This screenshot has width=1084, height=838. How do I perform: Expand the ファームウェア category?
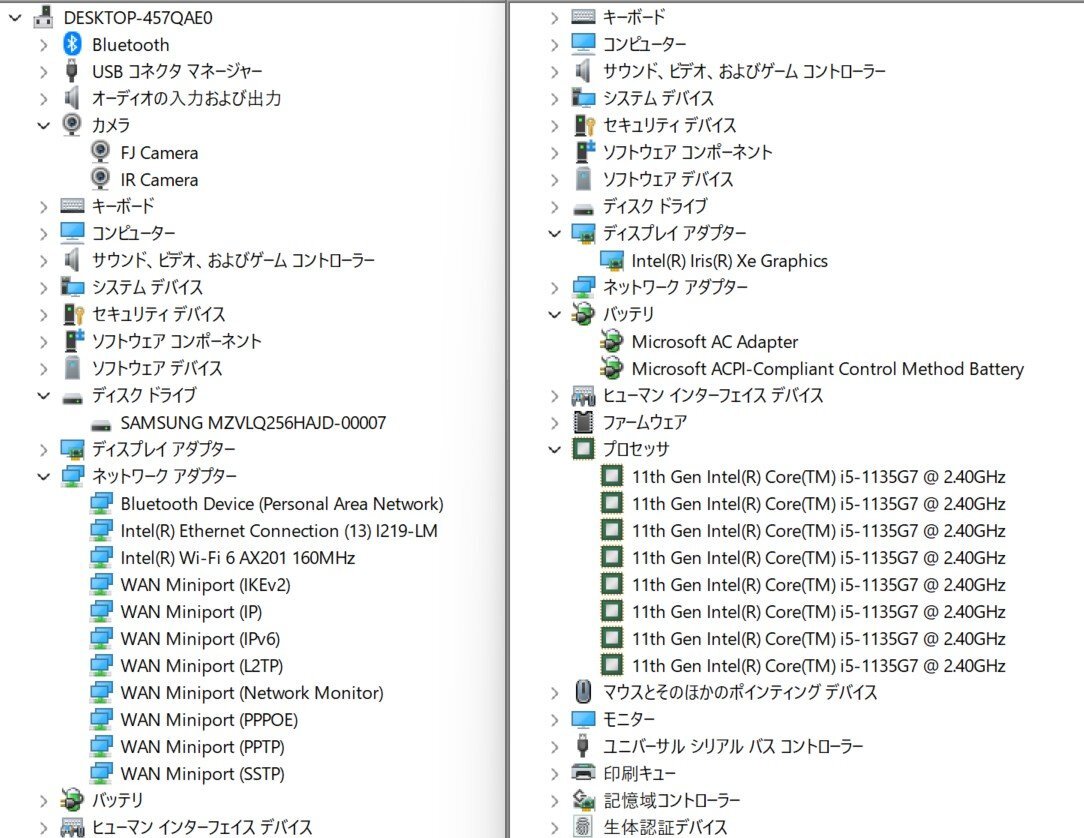[x=554, y=422]
